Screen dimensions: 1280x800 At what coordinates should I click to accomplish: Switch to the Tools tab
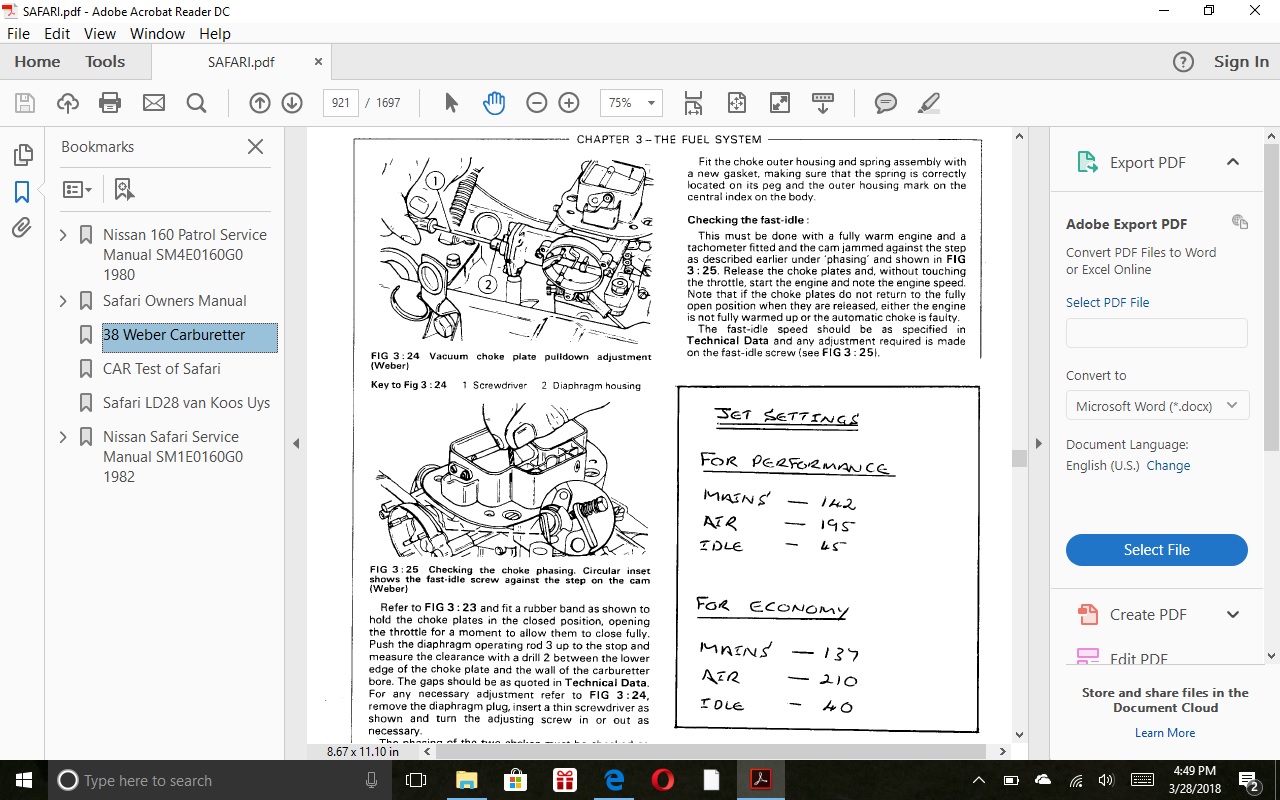tap(105, 61)
